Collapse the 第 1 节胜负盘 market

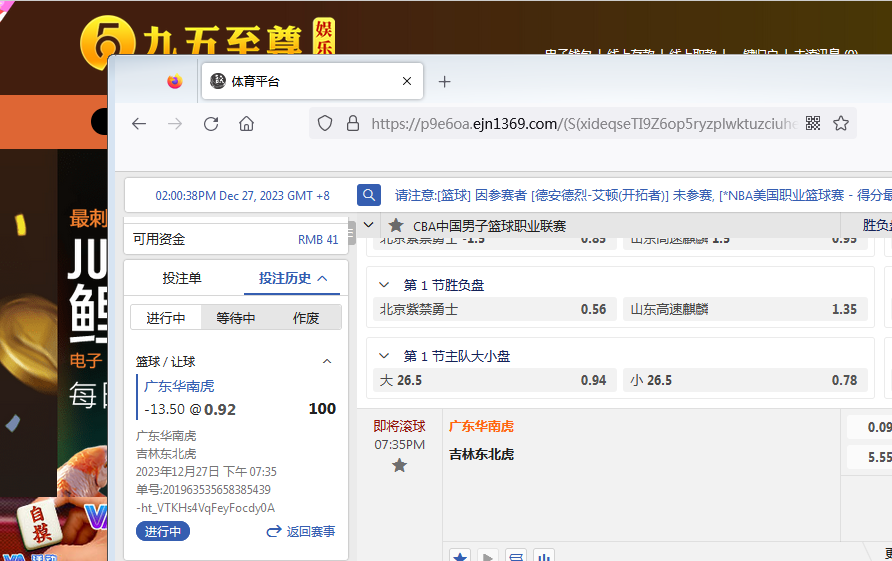[x=384, y=285]
